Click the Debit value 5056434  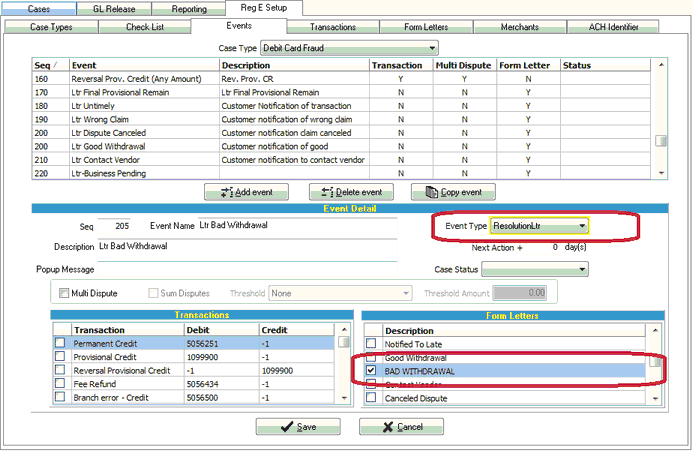(202, 384)
